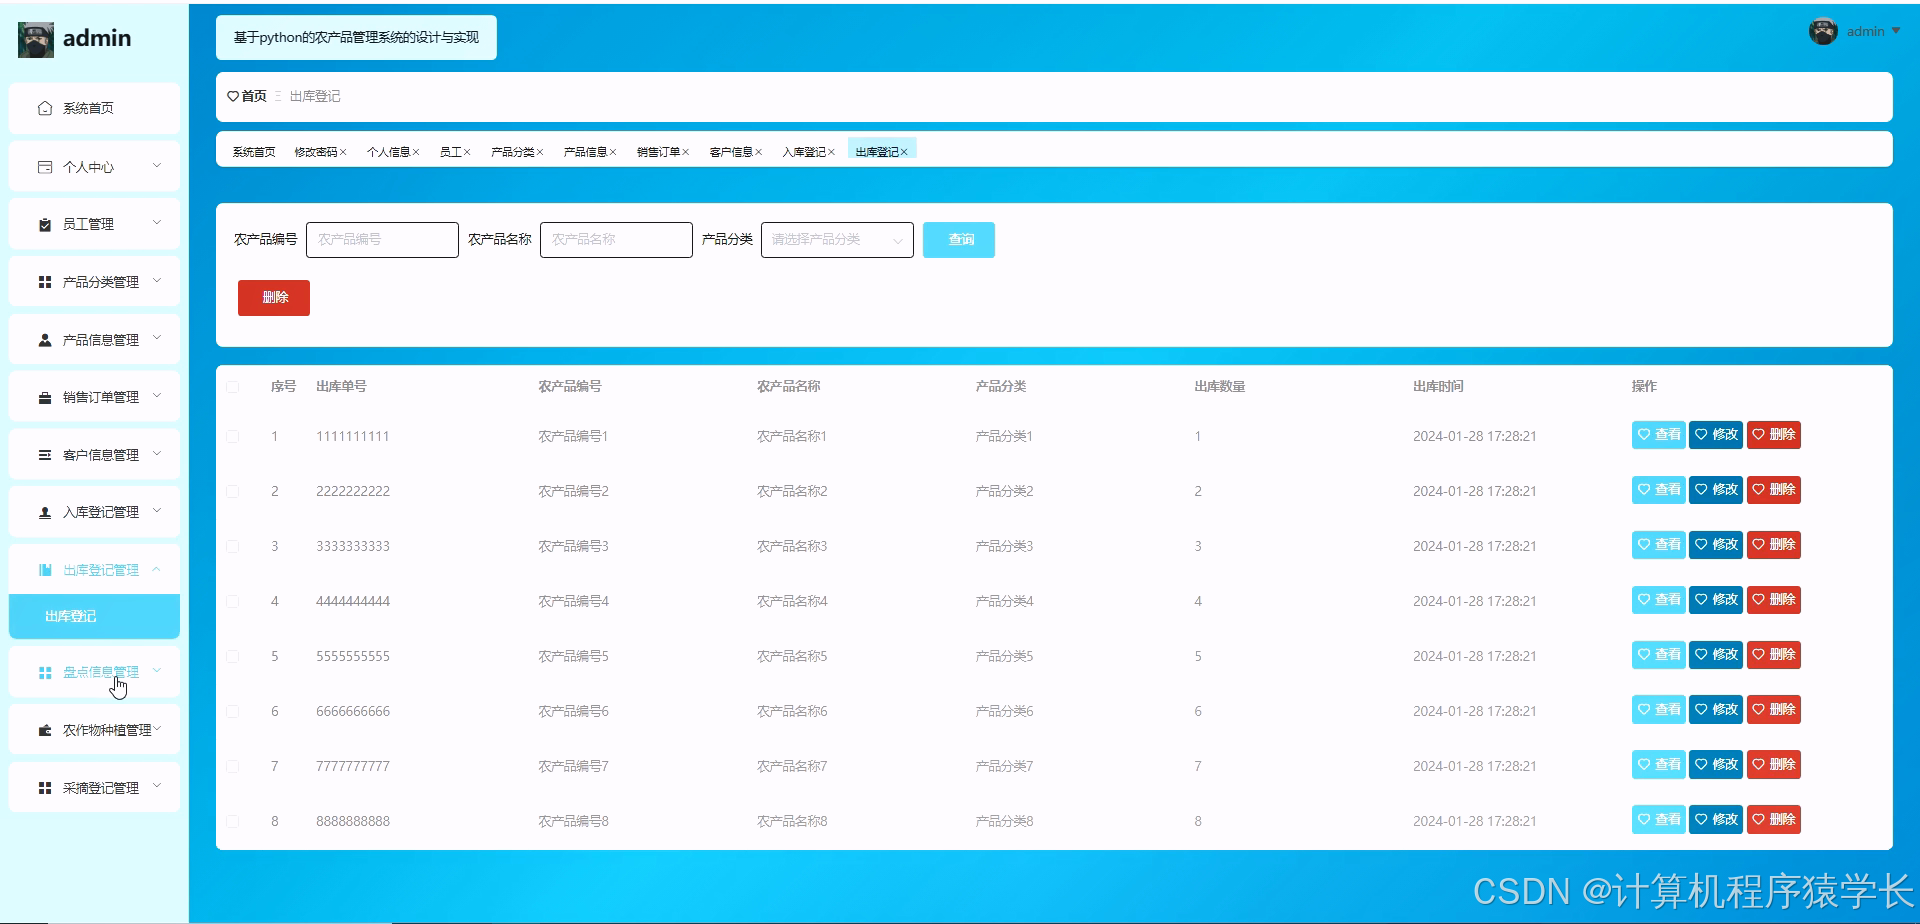Click the 产品信息管理 person icon in sidebar
1920x924 pixels.
click(x=45, y=340)
